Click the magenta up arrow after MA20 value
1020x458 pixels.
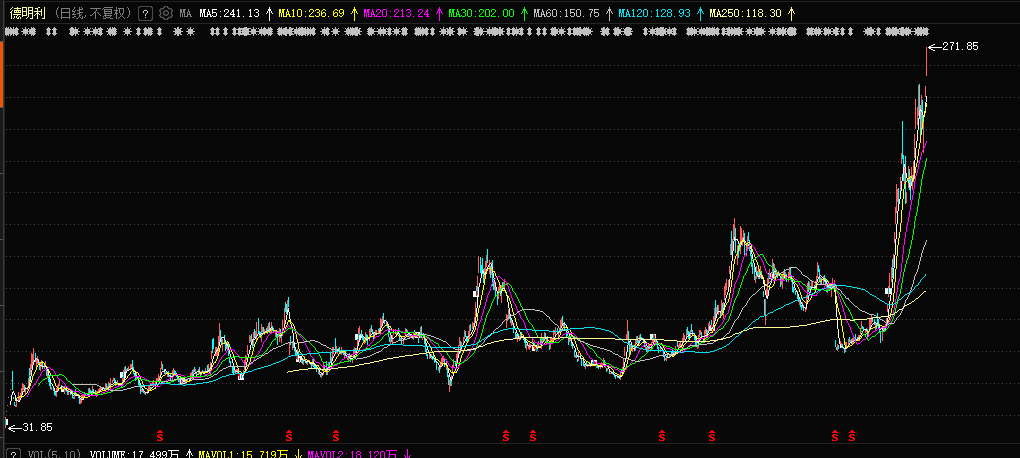[439, 14]
